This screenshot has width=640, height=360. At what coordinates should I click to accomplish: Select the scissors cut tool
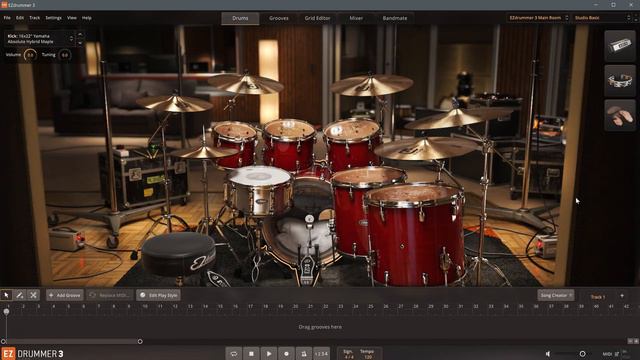33,295
